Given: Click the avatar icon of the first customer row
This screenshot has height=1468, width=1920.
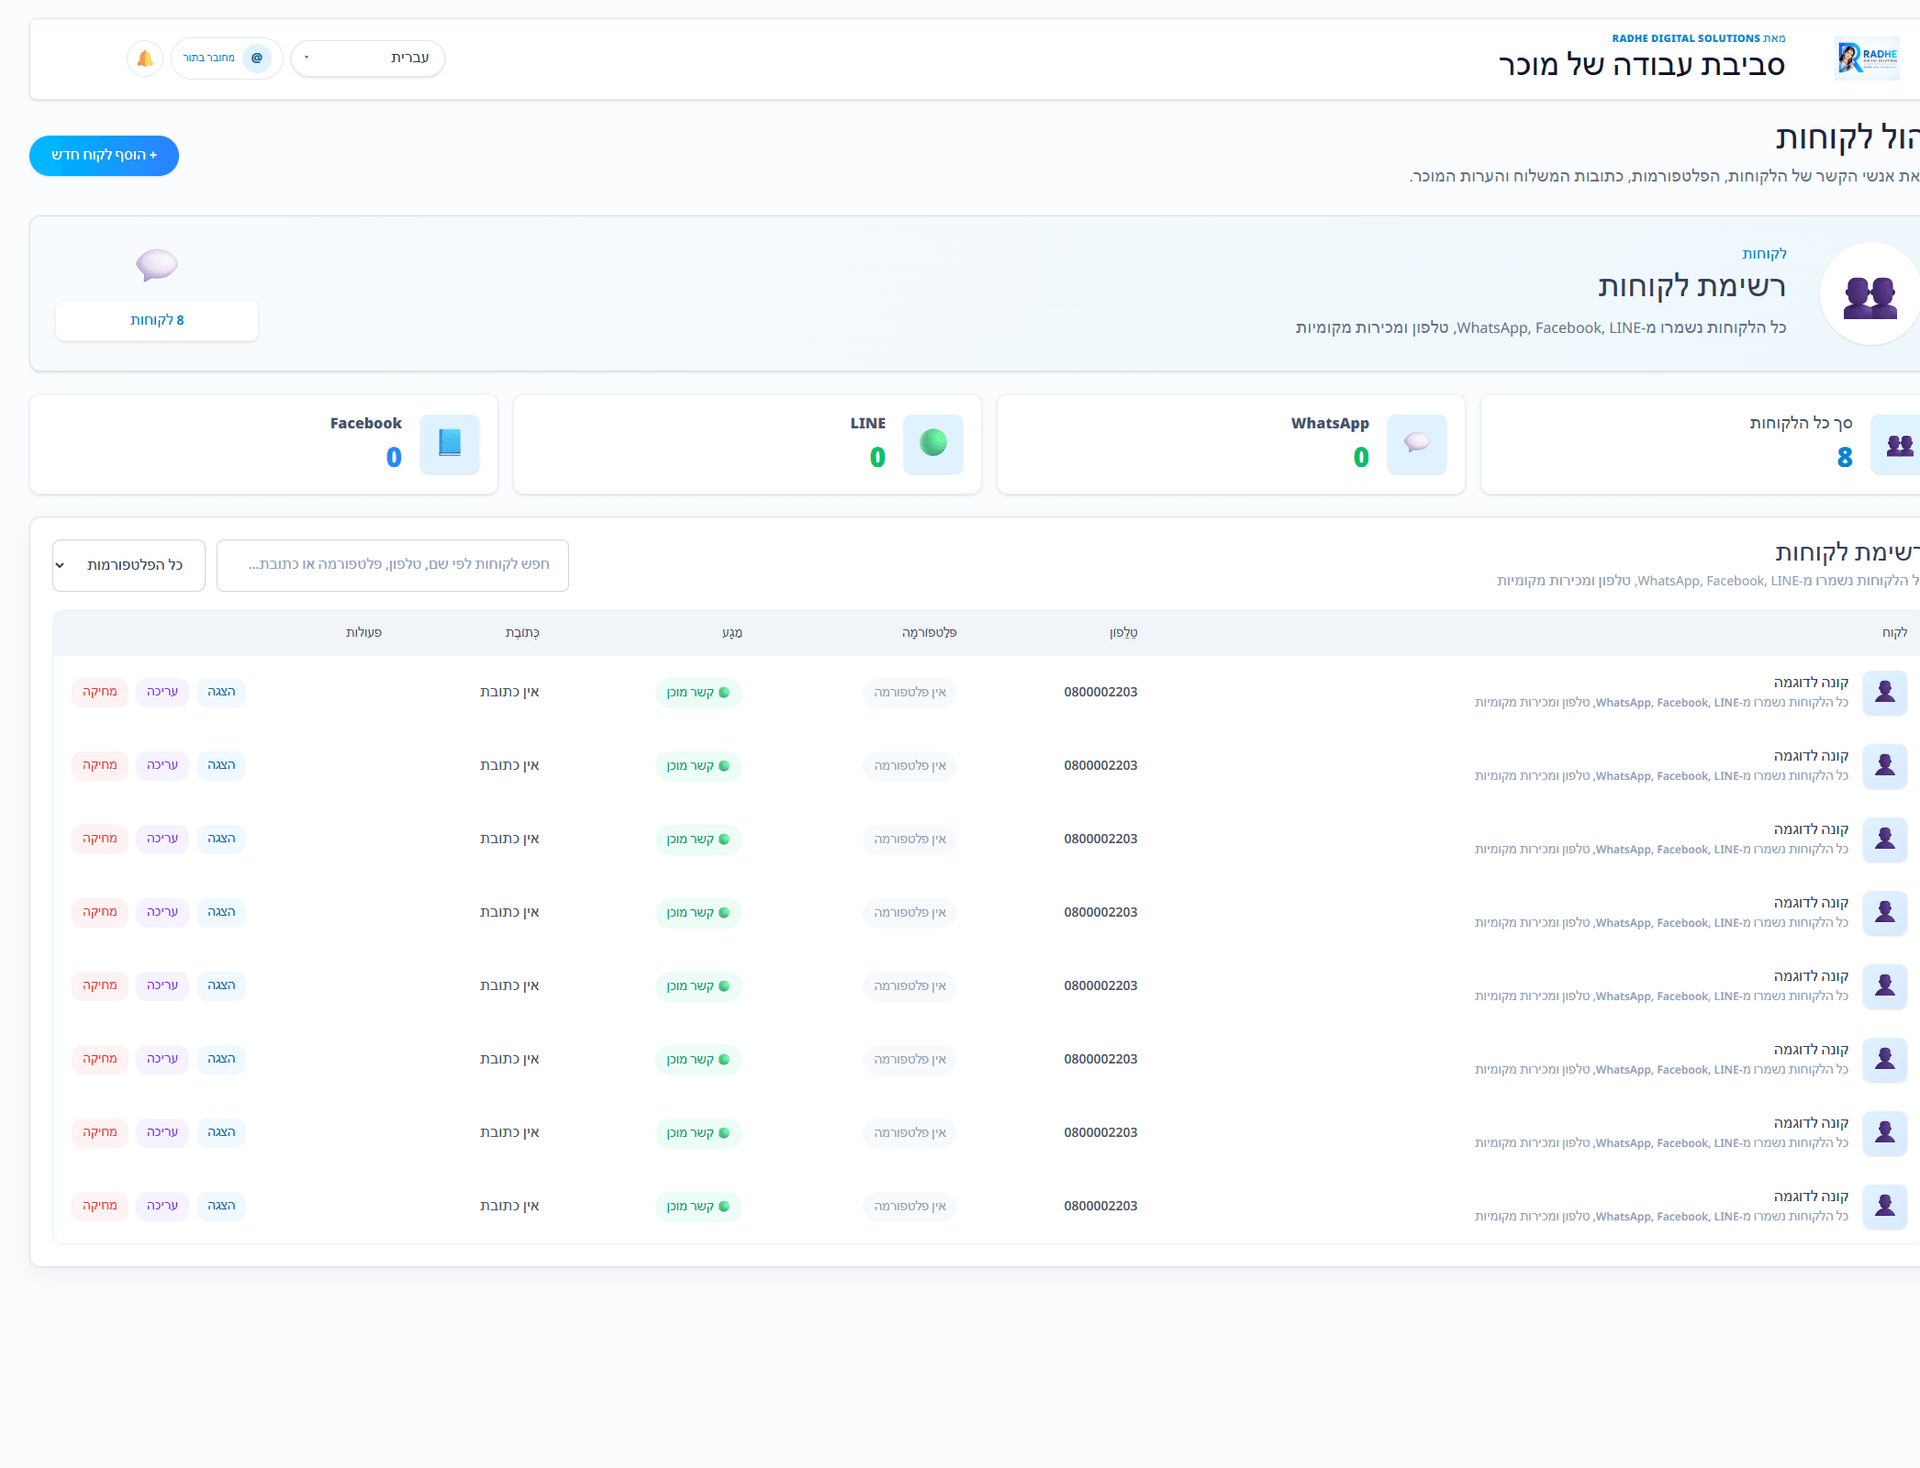Looking at the screenshot, I should click(1885, 692).
